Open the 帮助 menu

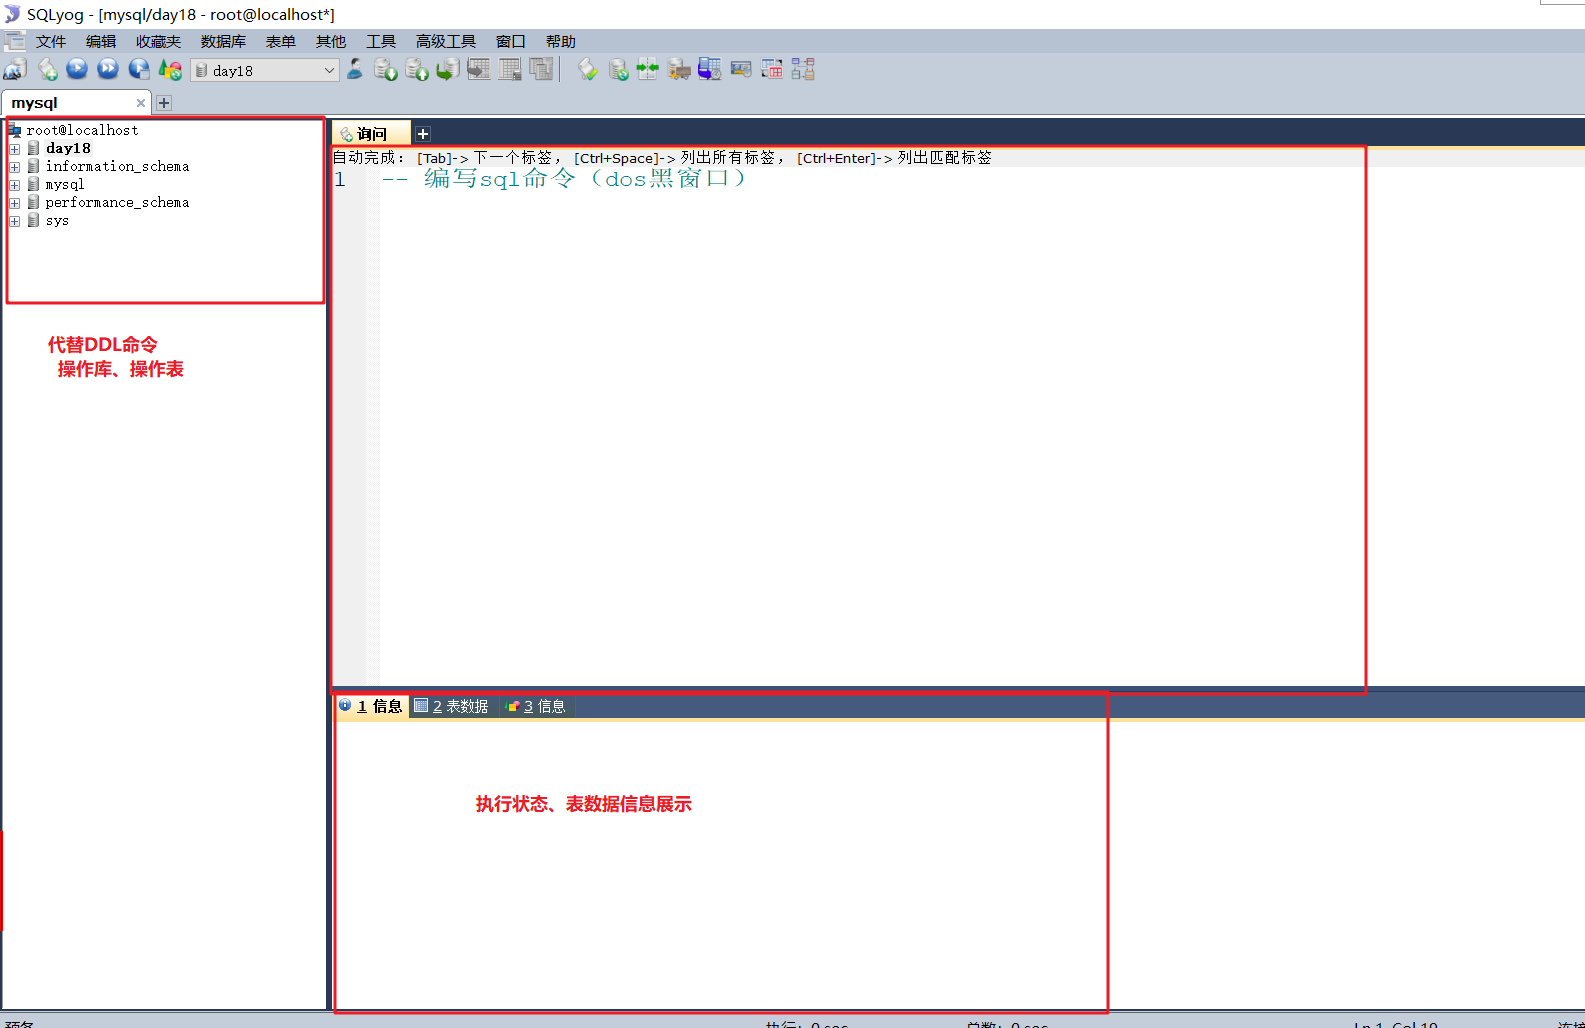[x=560, y=41]
